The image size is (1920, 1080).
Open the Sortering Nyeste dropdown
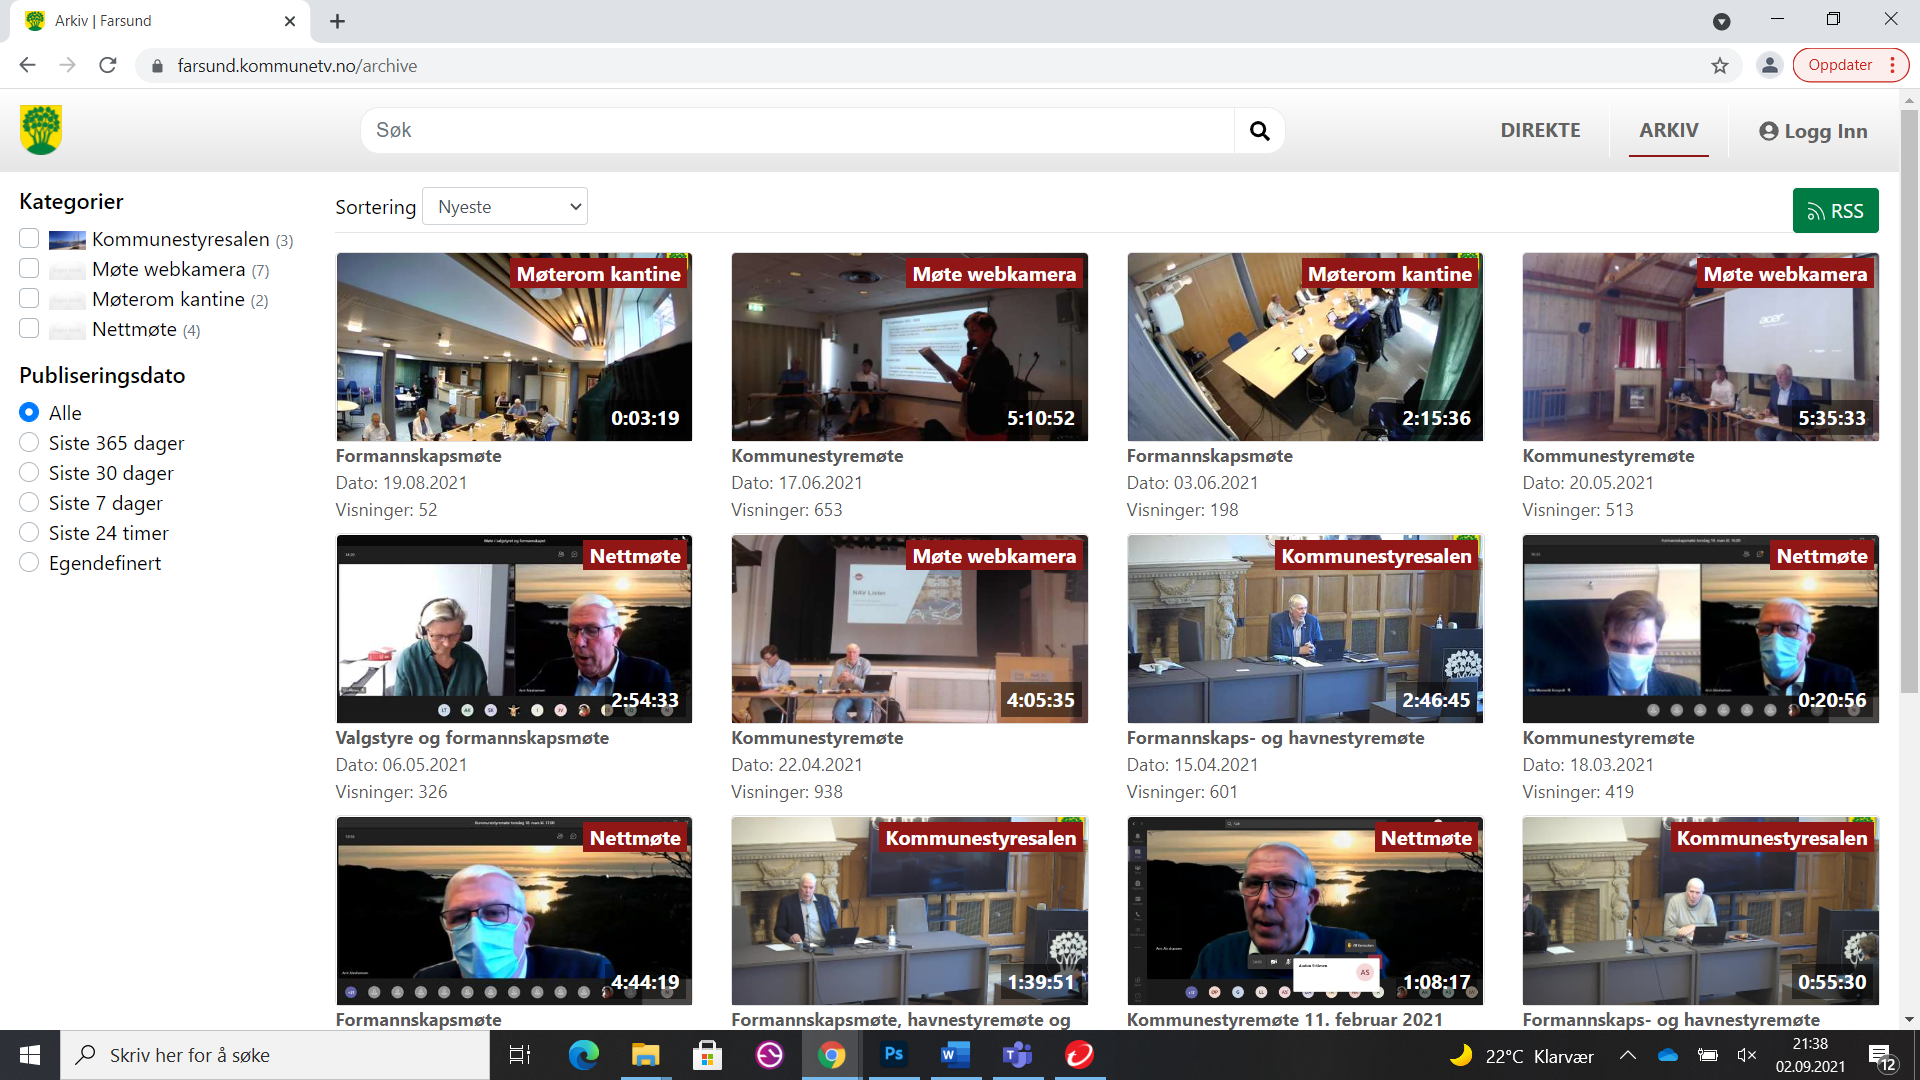pyautogui.click(x=505, y=207)
